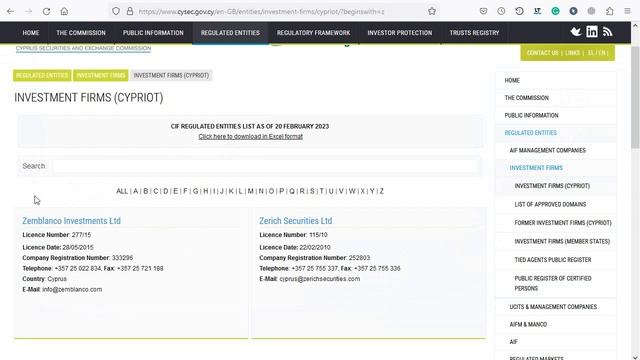Viewport: 640px width, 360px height.
Task: Open the Pocket save icon
Action: pos(483,11)
